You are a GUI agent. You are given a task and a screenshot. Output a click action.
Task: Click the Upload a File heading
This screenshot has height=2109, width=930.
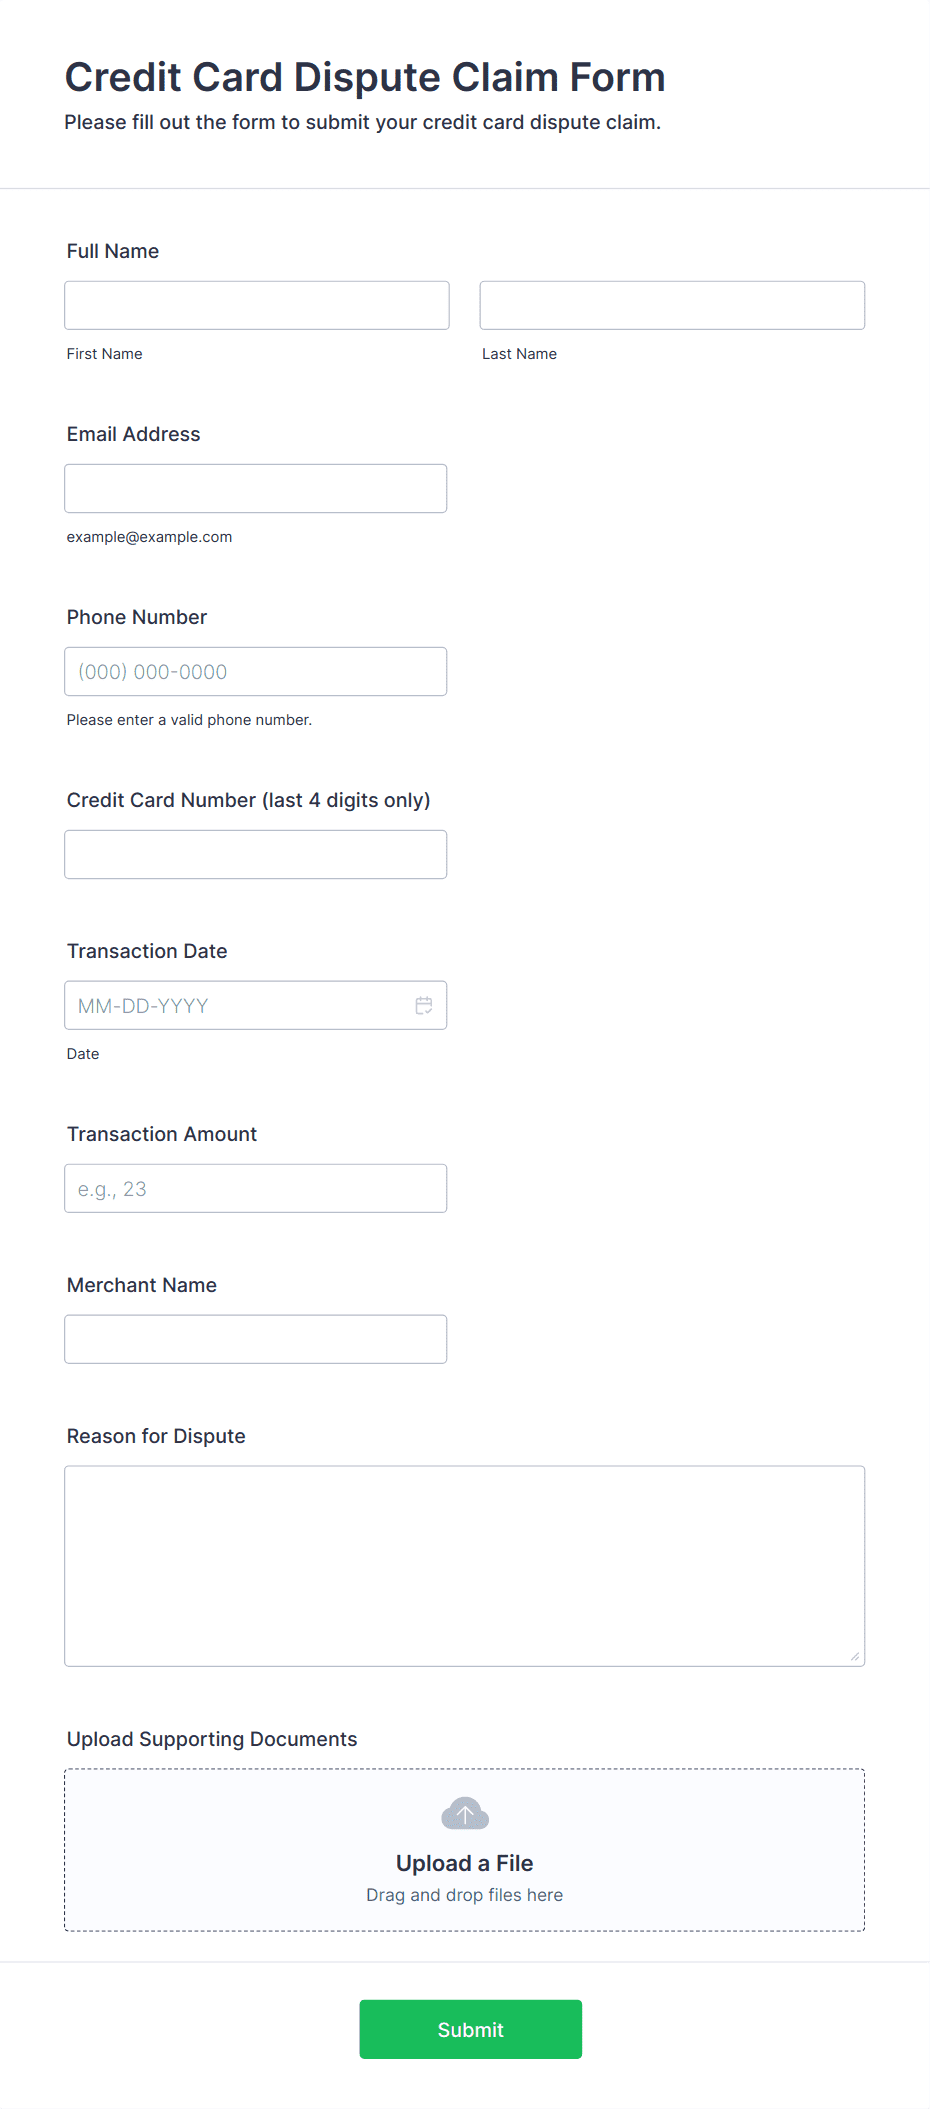click(x=465, y=1863)
